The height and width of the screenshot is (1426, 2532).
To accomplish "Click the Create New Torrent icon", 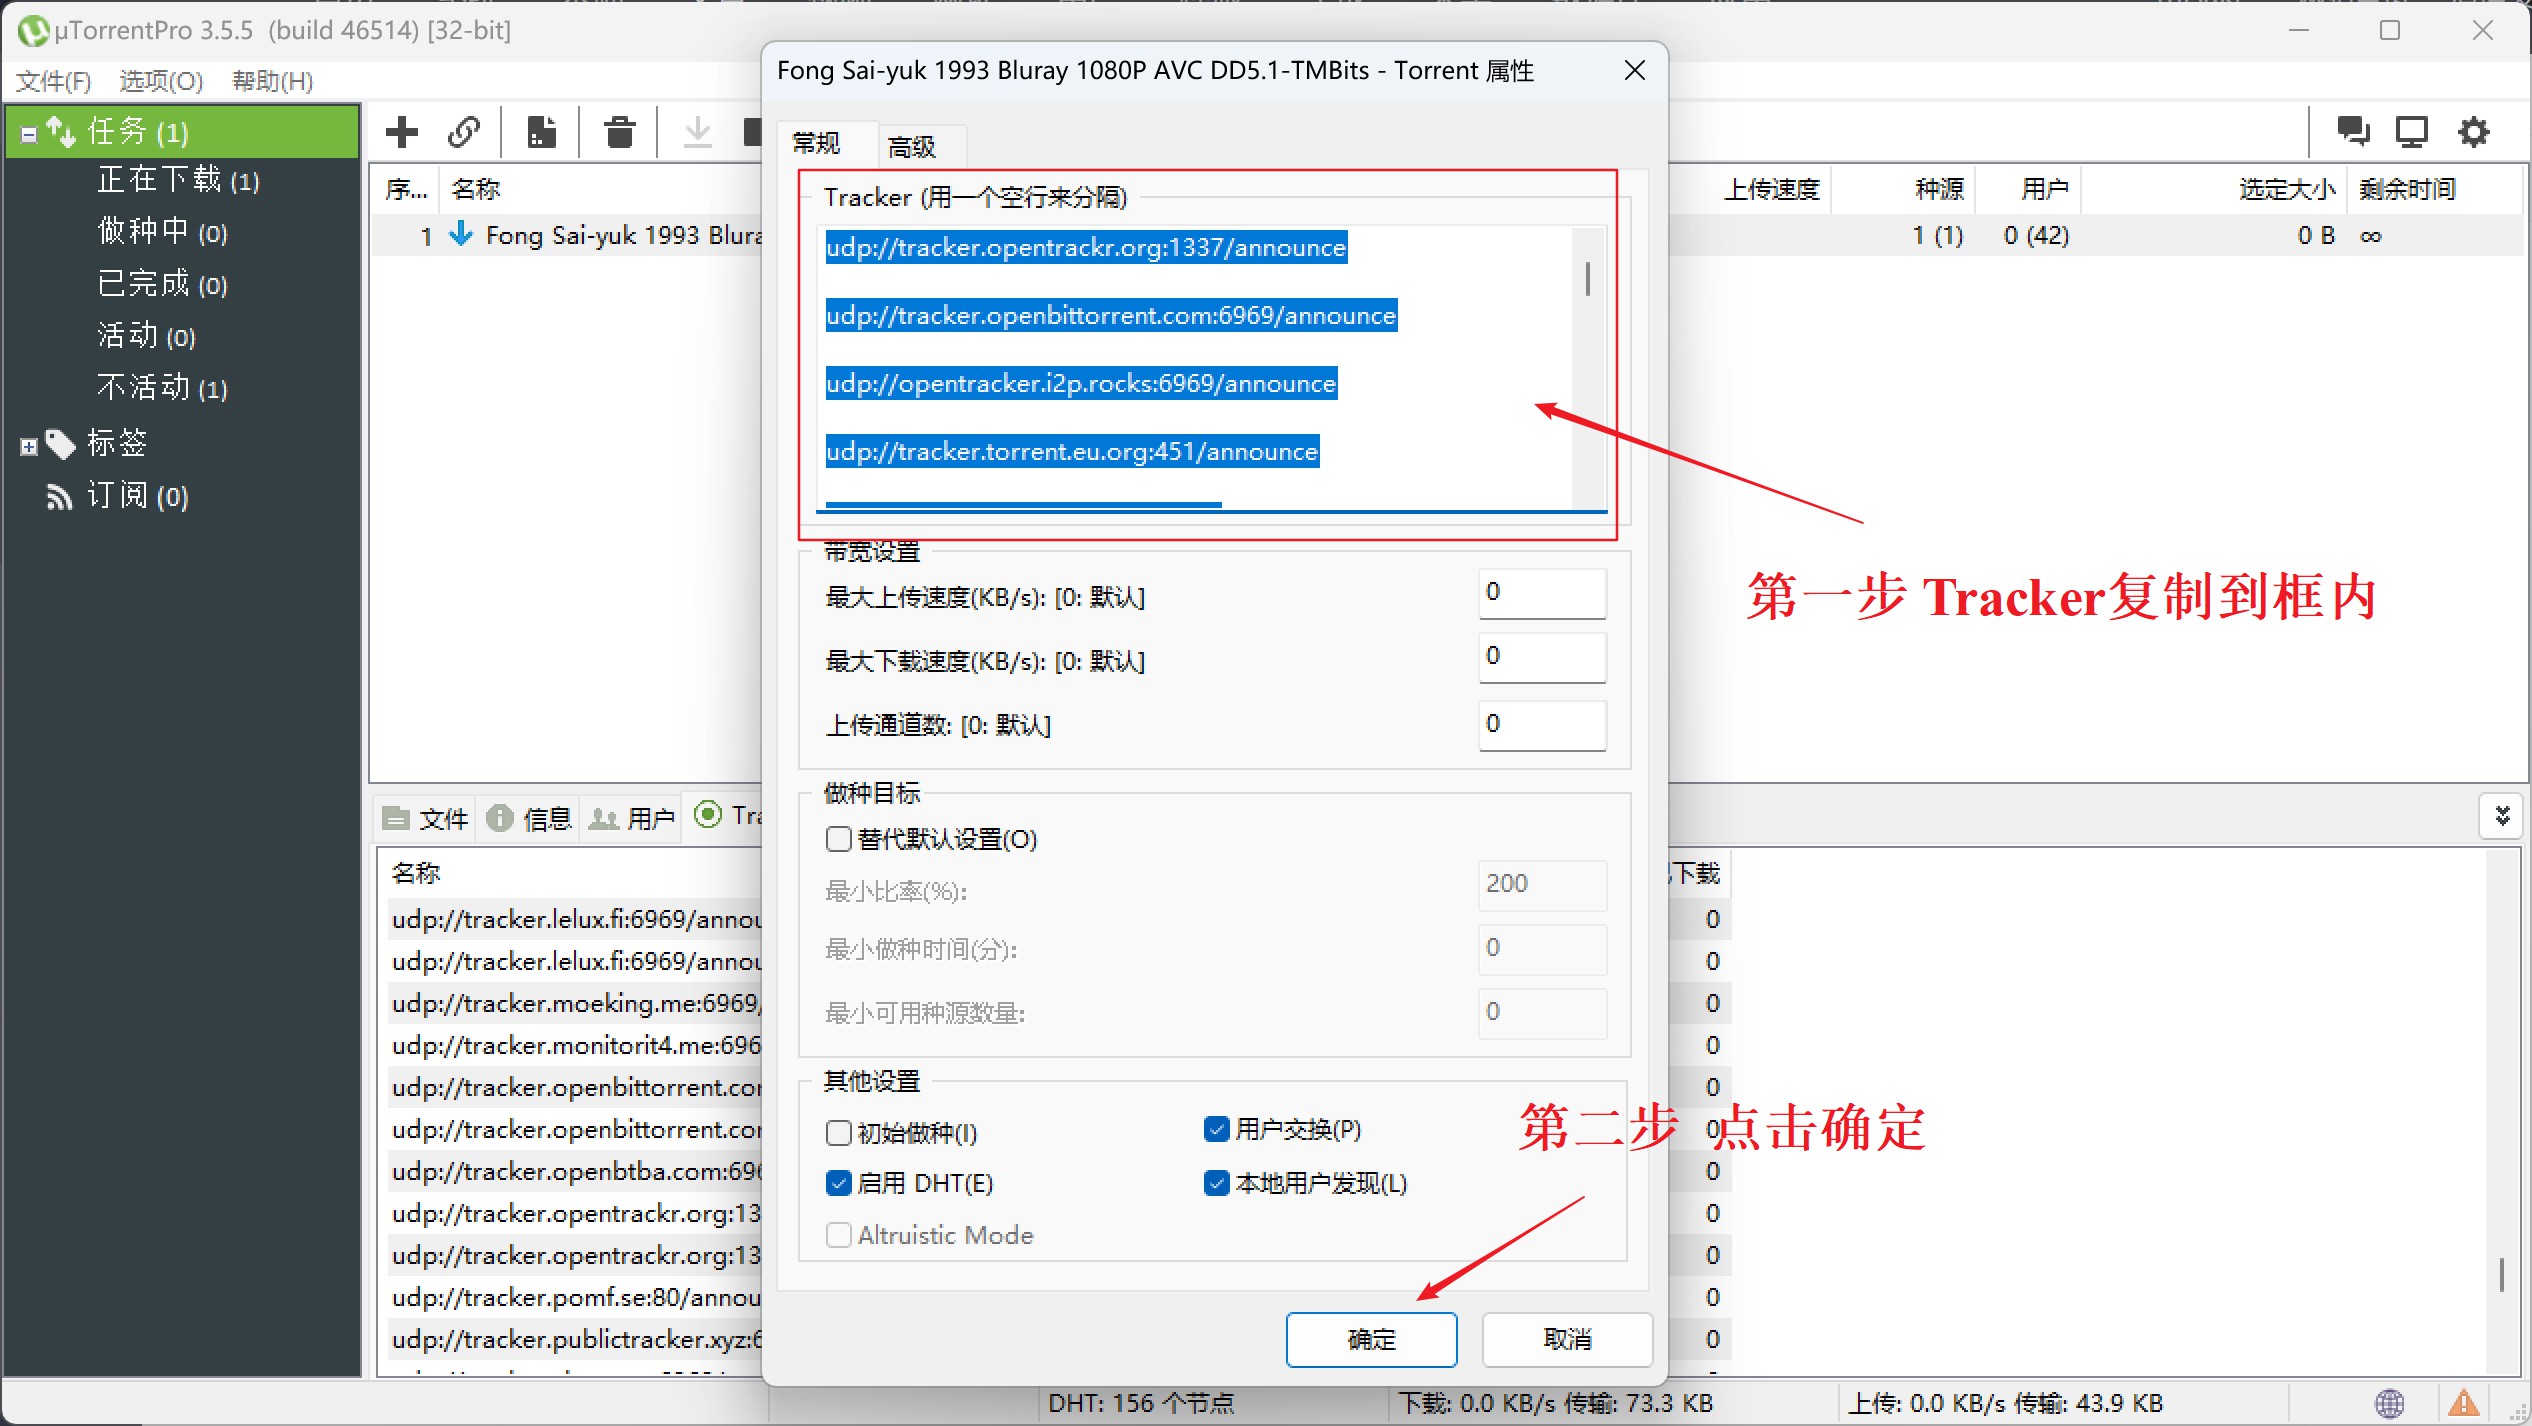I will (541, 132).
